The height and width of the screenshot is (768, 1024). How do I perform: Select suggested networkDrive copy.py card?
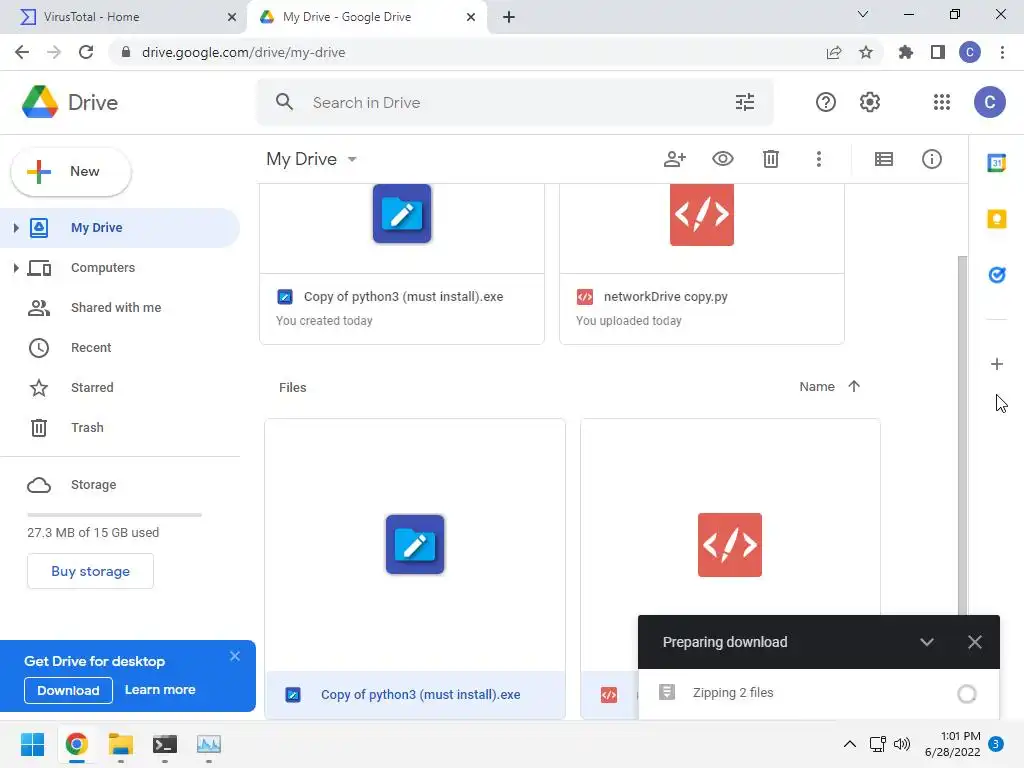[701, 264]
